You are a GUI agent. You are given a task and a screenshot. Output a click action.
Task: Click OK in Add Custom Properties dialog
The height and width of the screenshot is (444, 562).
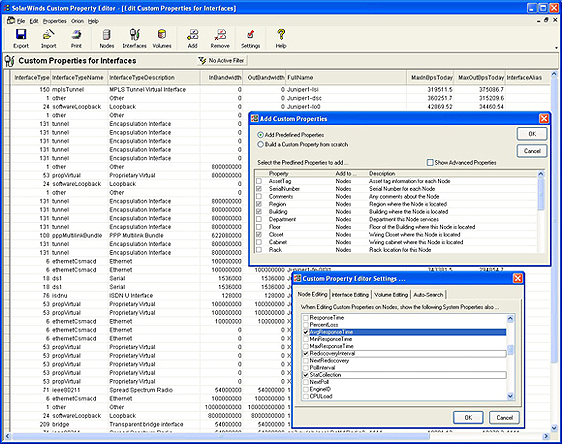point(532,134)
